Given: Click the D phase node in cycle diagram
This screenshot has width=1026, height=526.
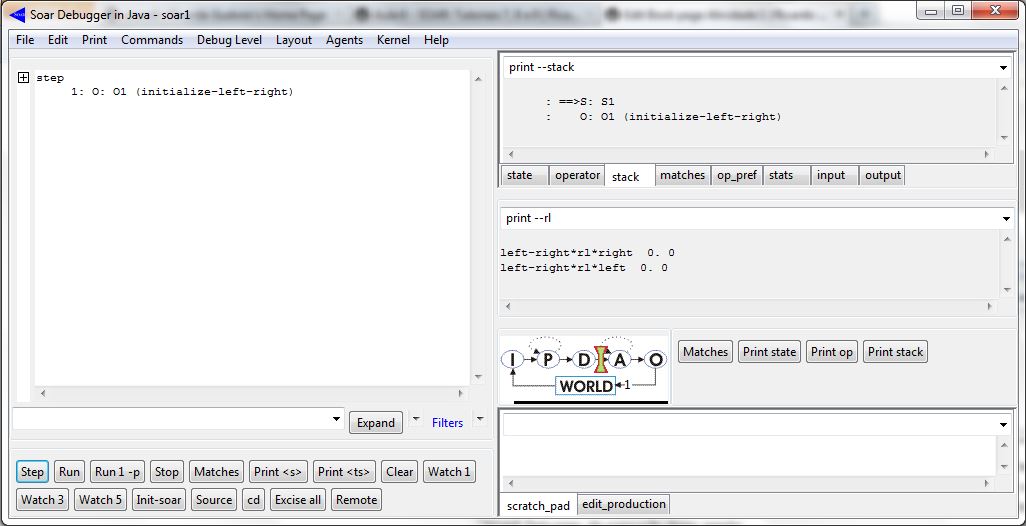Looking at the screenshot, I should click(583, 359).
